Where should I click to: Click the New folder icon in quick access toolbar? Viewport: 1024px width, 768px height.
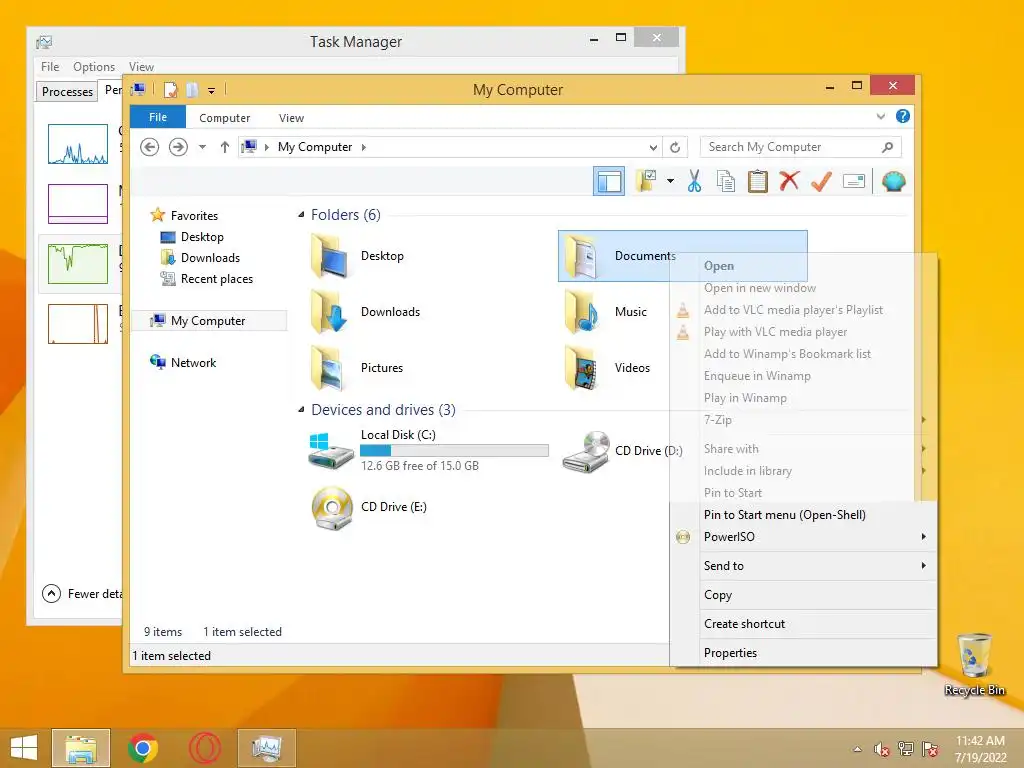coord(192,89)
